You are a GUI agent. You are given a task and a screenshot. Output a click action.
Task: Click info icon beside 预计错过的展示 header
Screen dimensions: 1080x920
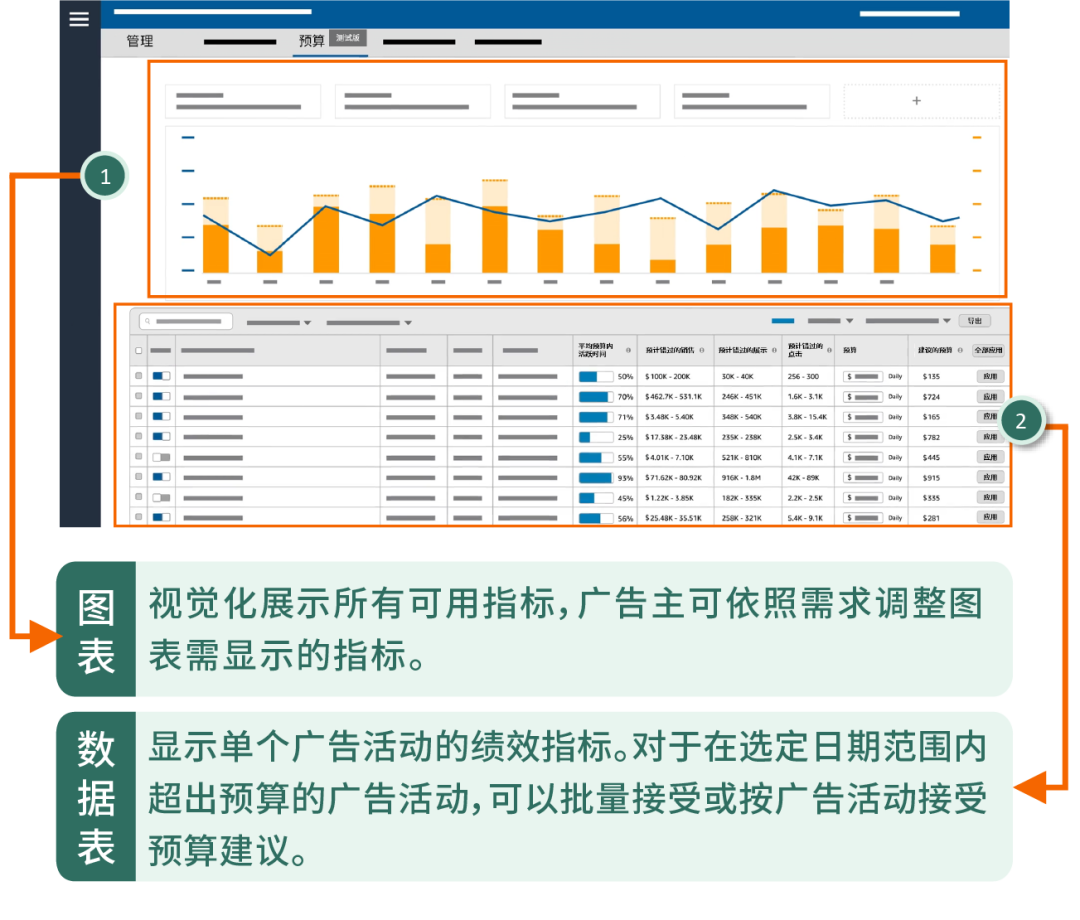(774, 351)
